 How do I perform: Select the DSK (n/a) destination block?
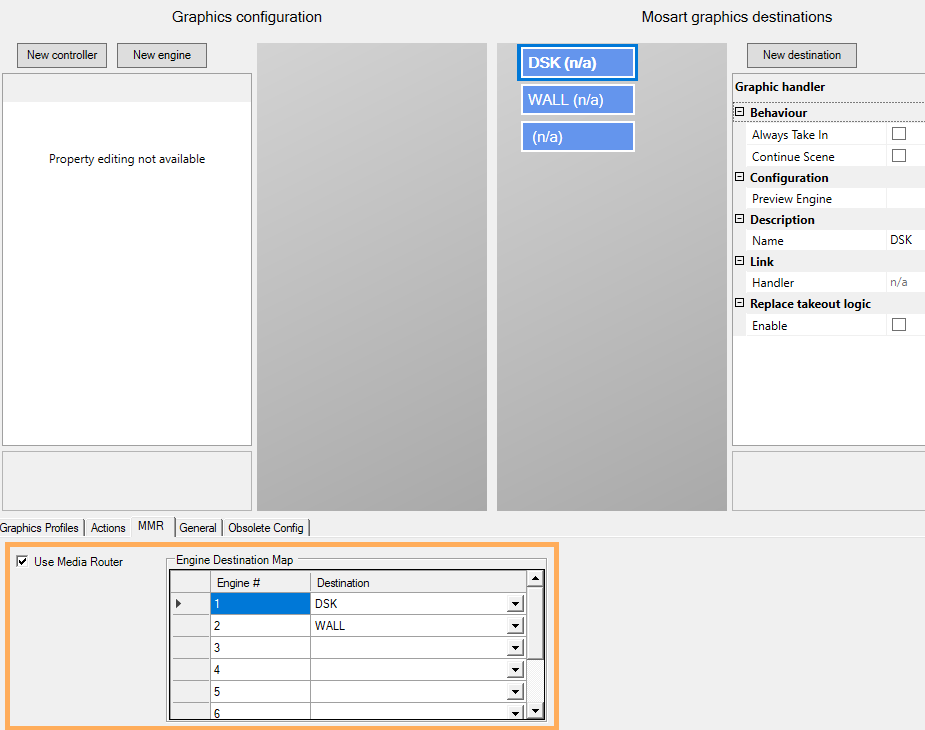click(x=577, y=63)
